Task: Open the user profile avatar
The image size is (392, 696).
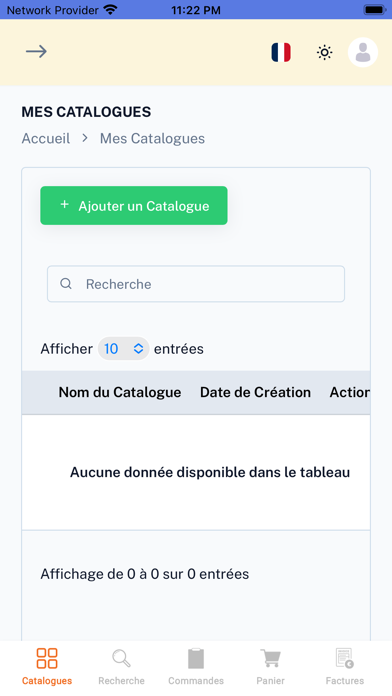Action: tap(363, 52)
